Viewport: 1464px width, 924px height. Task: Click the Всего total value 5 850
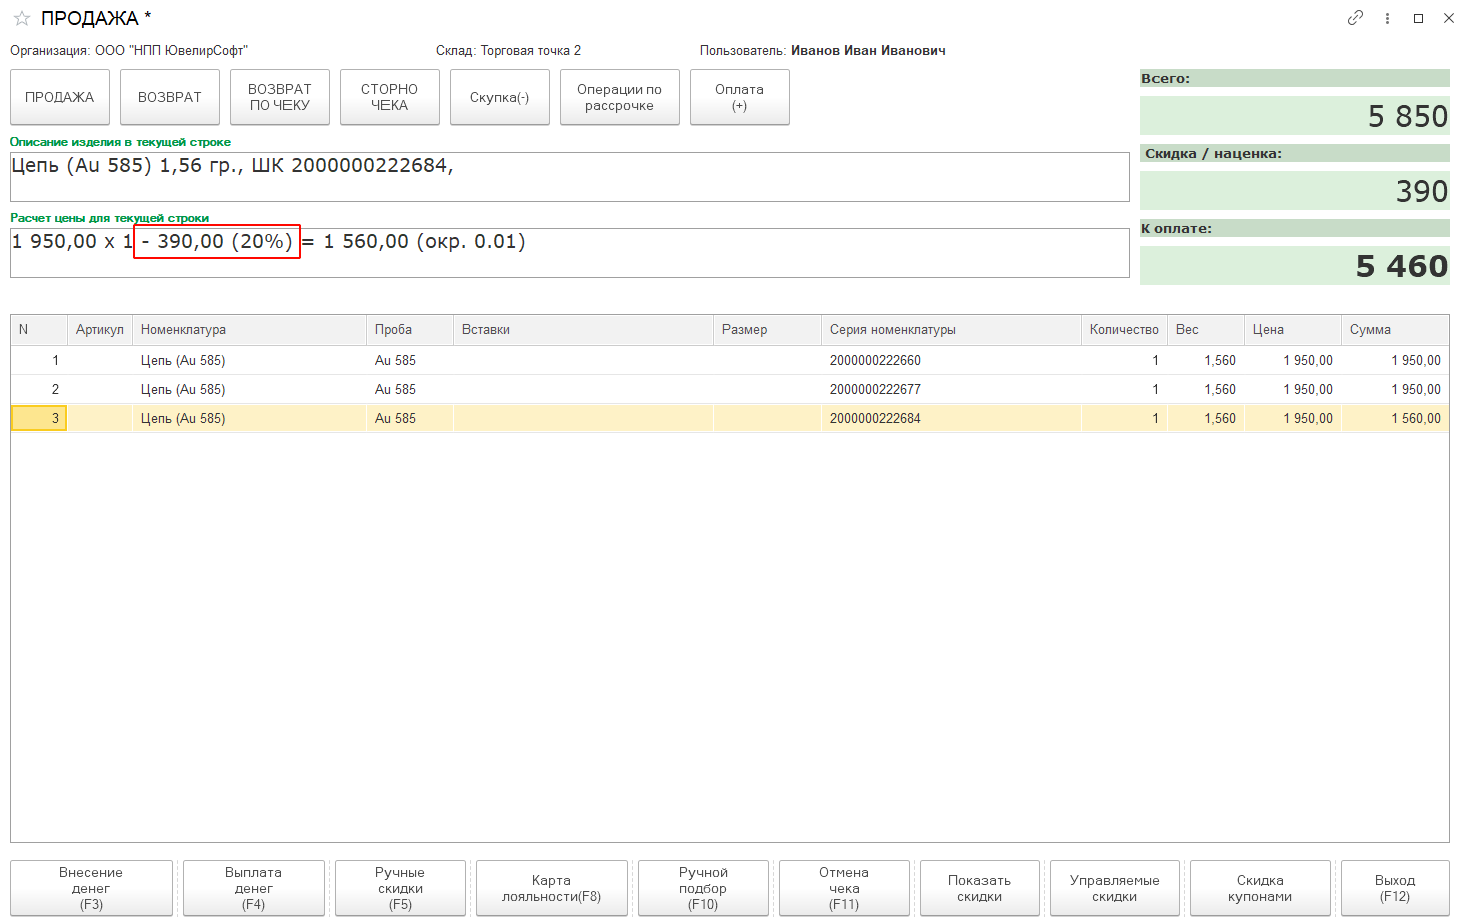[1295, 116]
